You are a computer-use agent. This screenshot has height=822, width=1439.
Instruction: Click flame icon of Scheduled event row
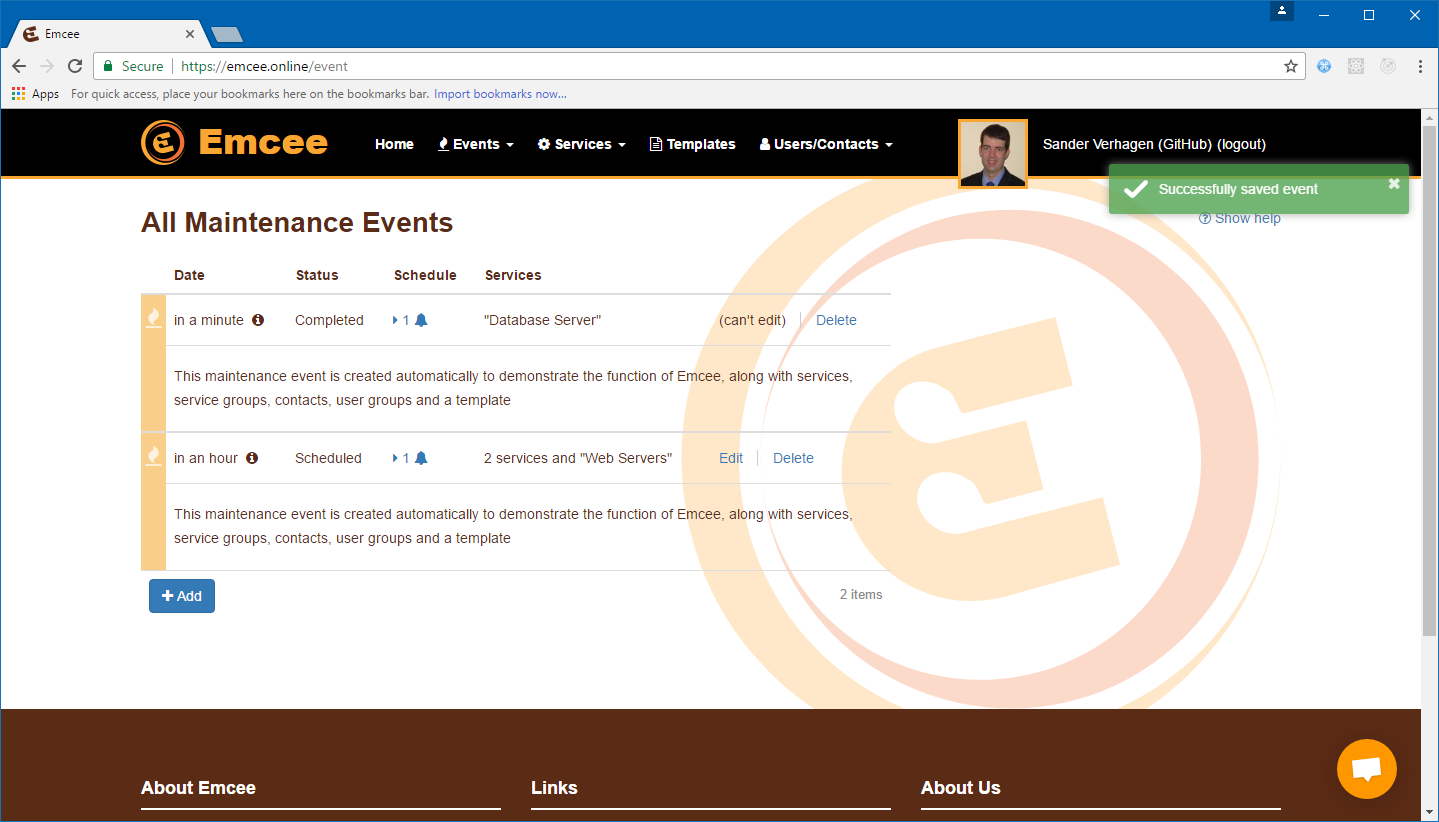tap(153, 456)
